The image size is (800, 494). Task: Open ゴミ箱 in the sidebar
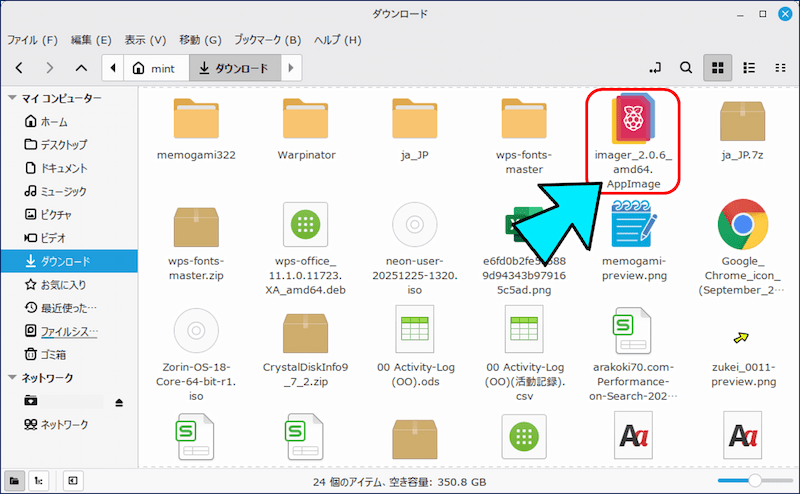pyautogui.click(x=69, y=354)
